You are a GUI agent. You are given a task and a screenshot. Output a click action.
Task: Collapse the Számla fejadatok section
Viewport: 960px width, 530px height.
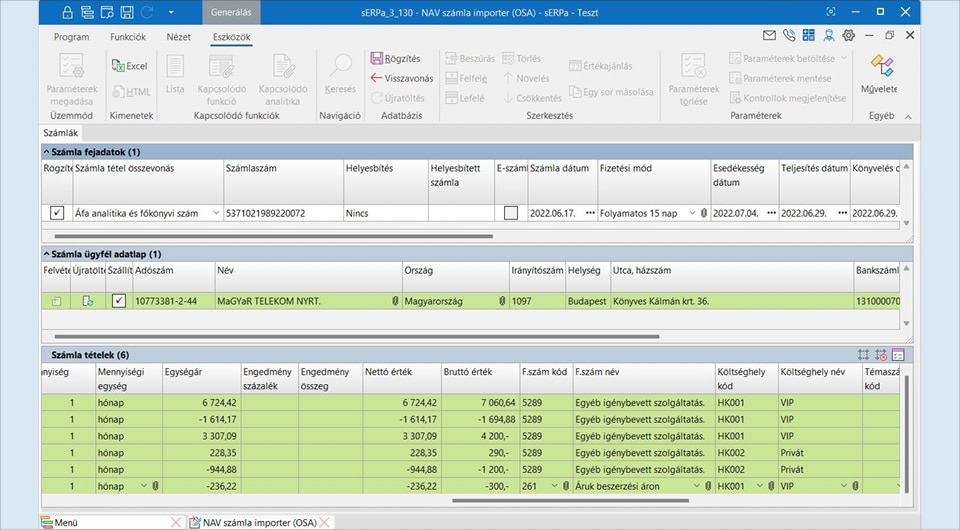click(47, 152)
